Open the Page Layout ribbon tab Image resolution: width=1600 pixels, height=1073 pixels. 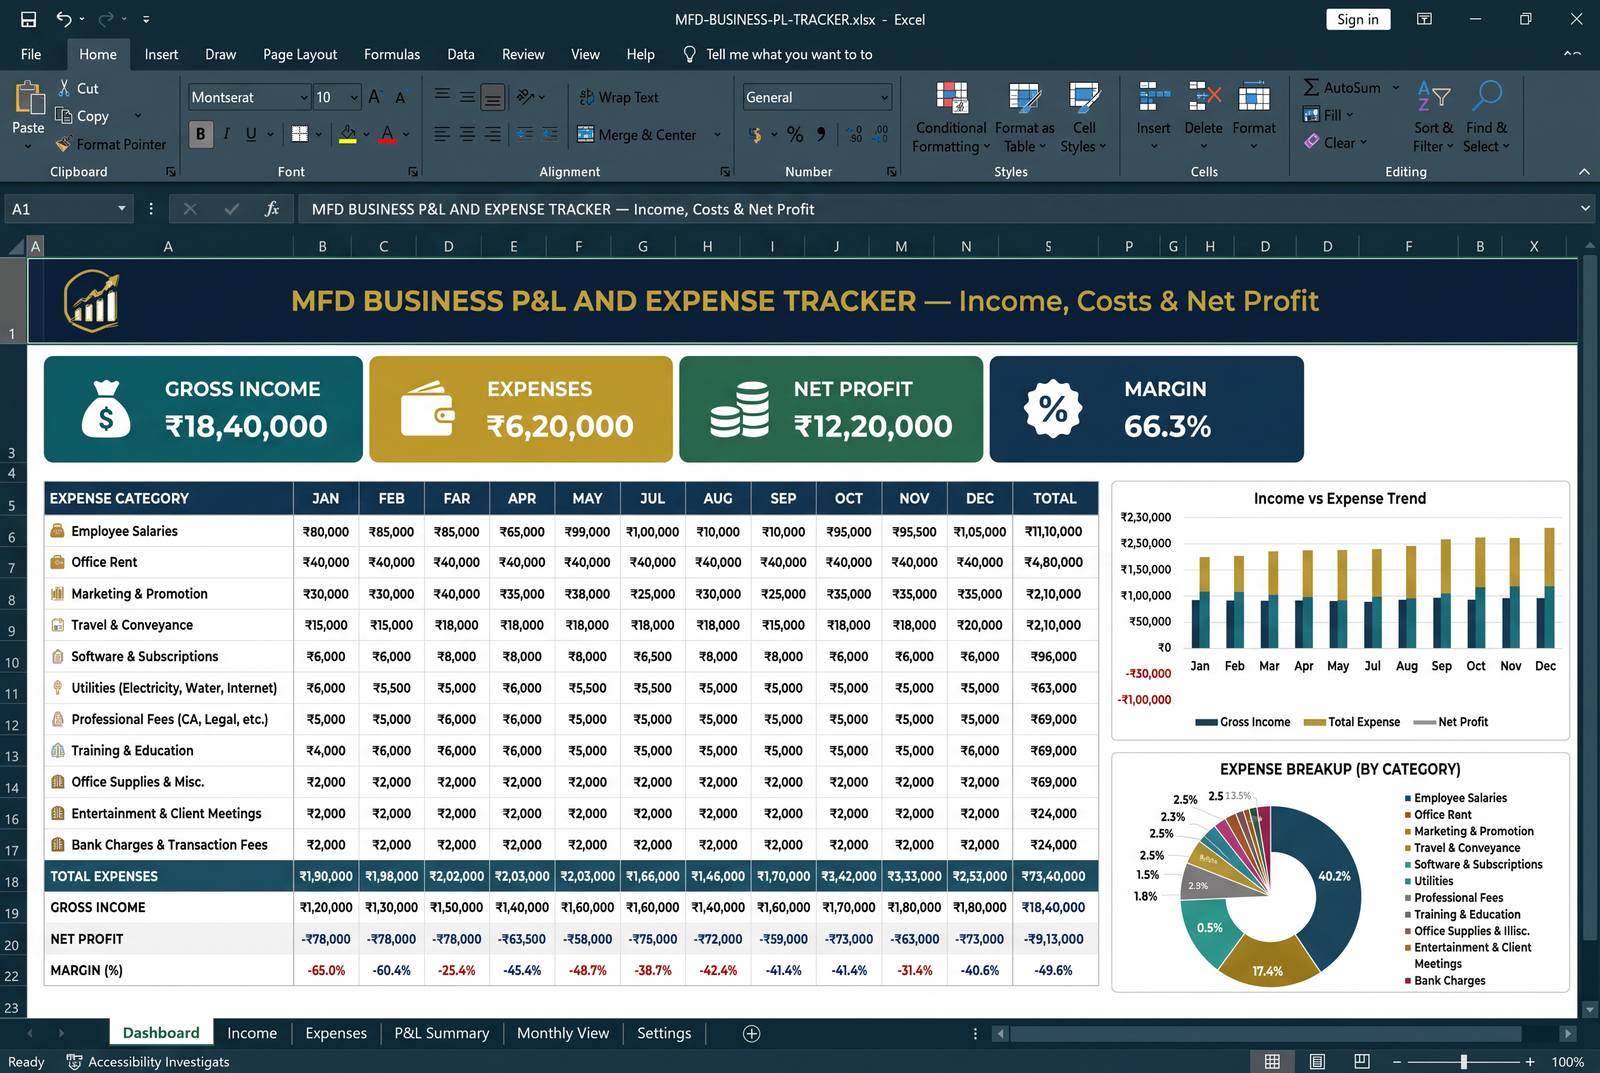click(300, 54)
